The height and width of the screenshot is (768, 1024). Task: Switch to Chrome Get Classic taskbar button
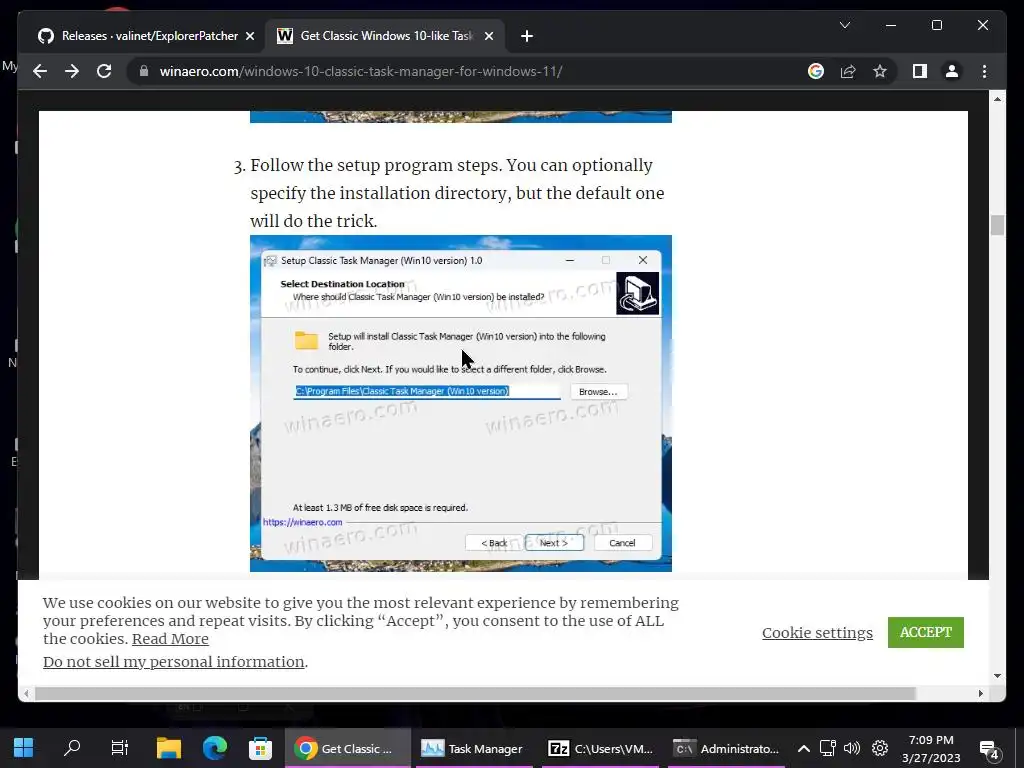click(348, 748)
